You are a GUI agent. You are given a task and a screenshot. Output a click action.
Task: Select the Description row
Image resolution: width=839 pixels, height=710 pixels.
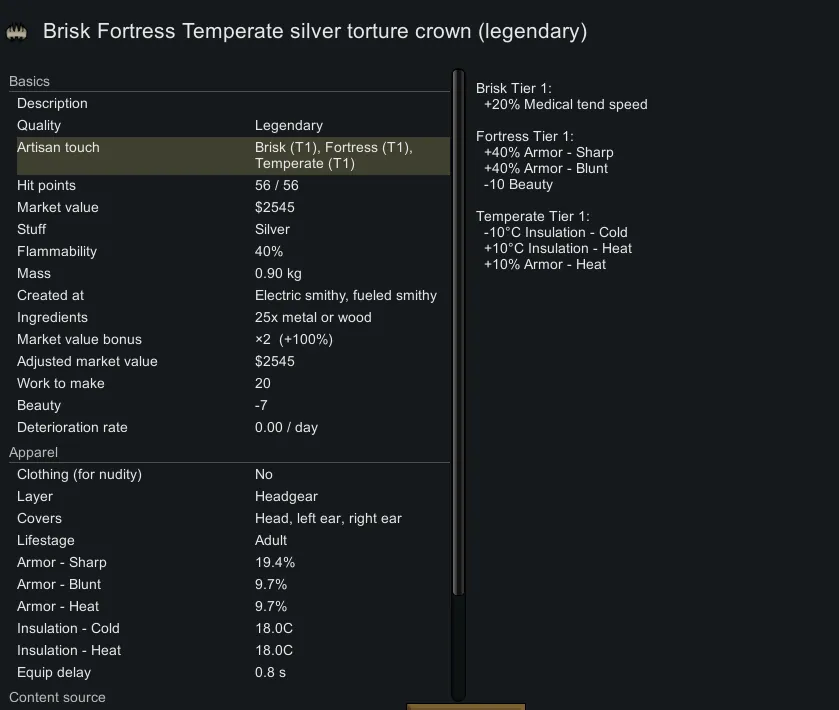(x=232, y=104)
